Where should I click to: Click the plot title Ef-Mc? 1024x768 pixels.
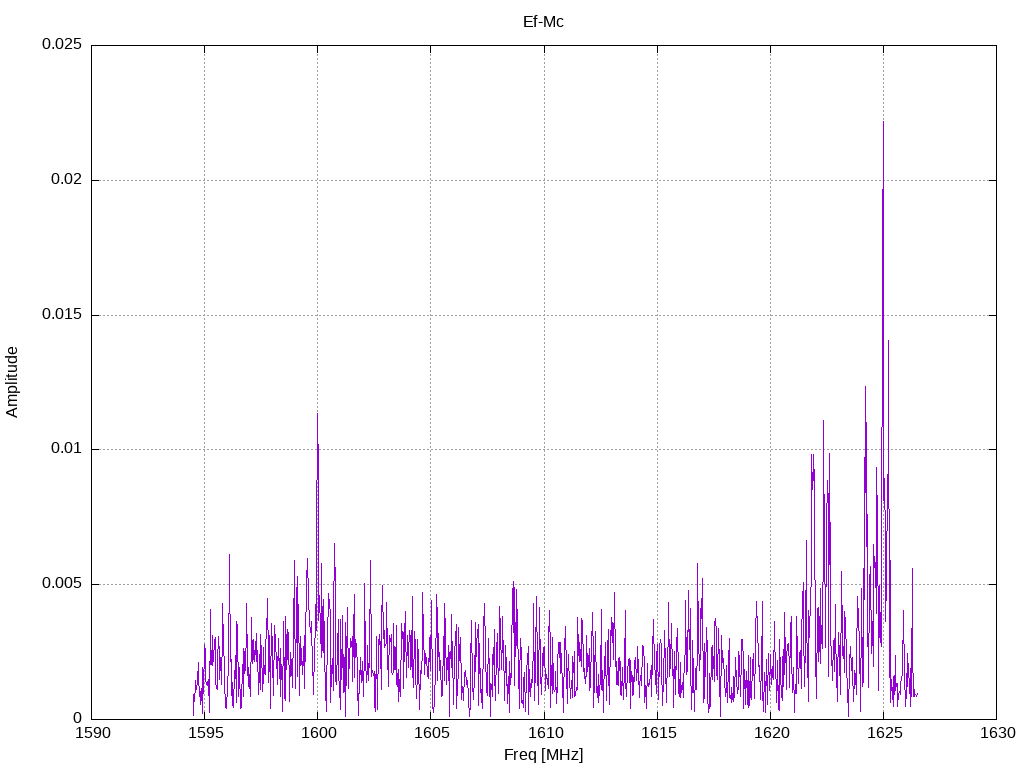(543, 22)
